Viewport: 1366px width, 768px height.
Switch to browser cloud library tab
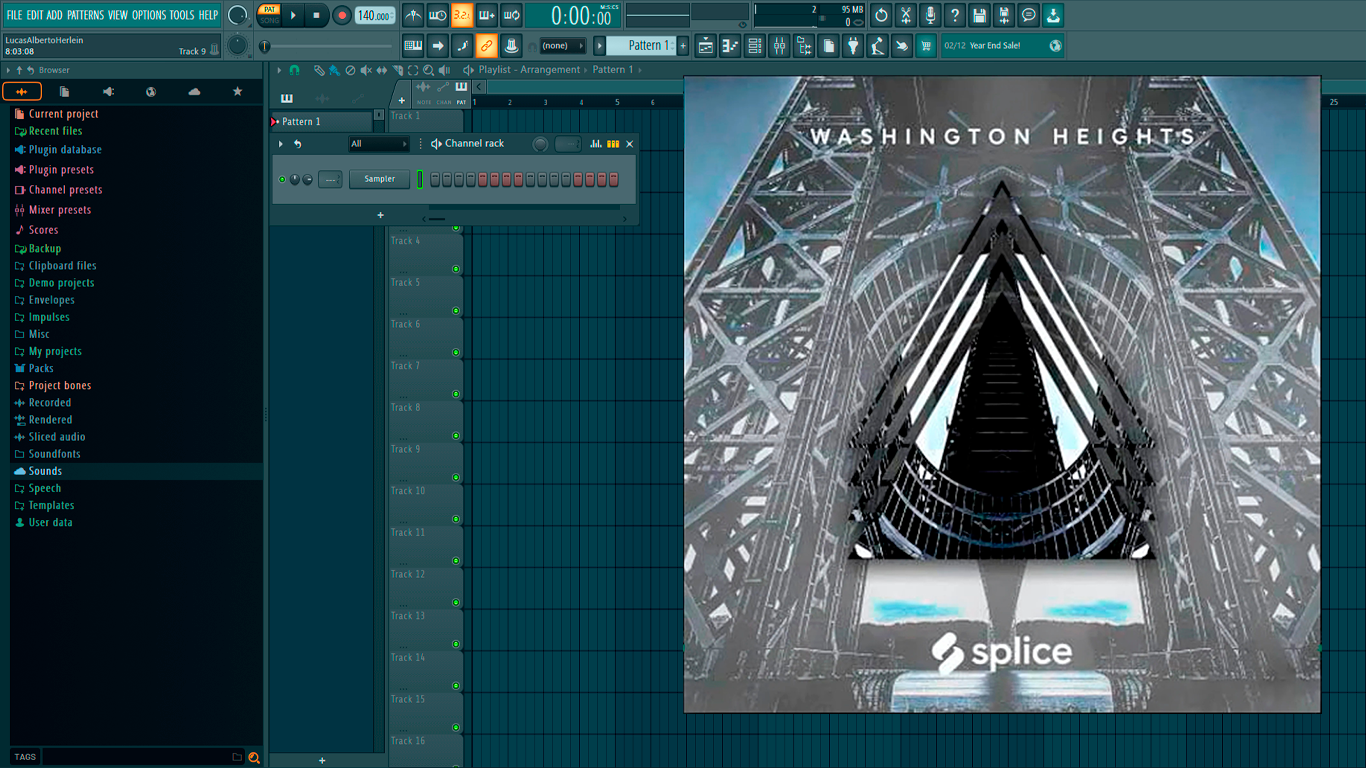point(194,92)
